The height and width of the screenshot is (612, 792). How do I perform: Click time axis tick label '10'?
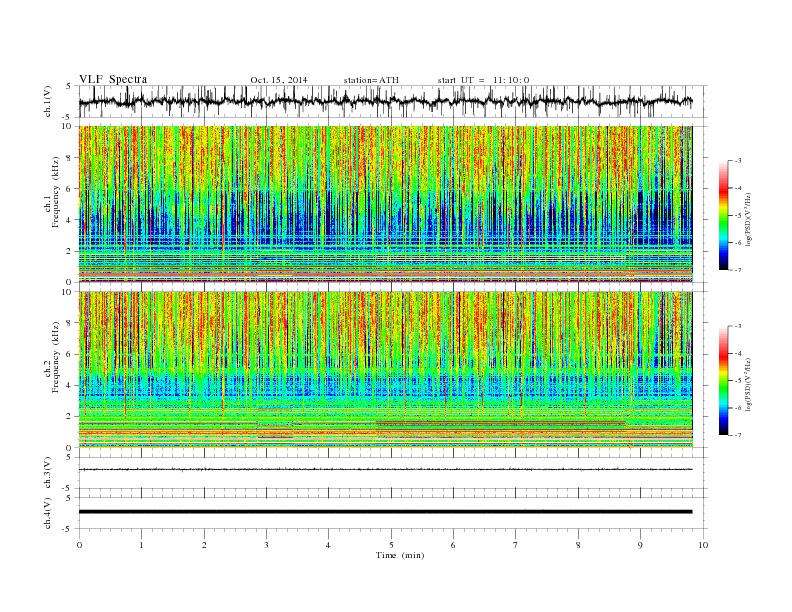(703, 545)
